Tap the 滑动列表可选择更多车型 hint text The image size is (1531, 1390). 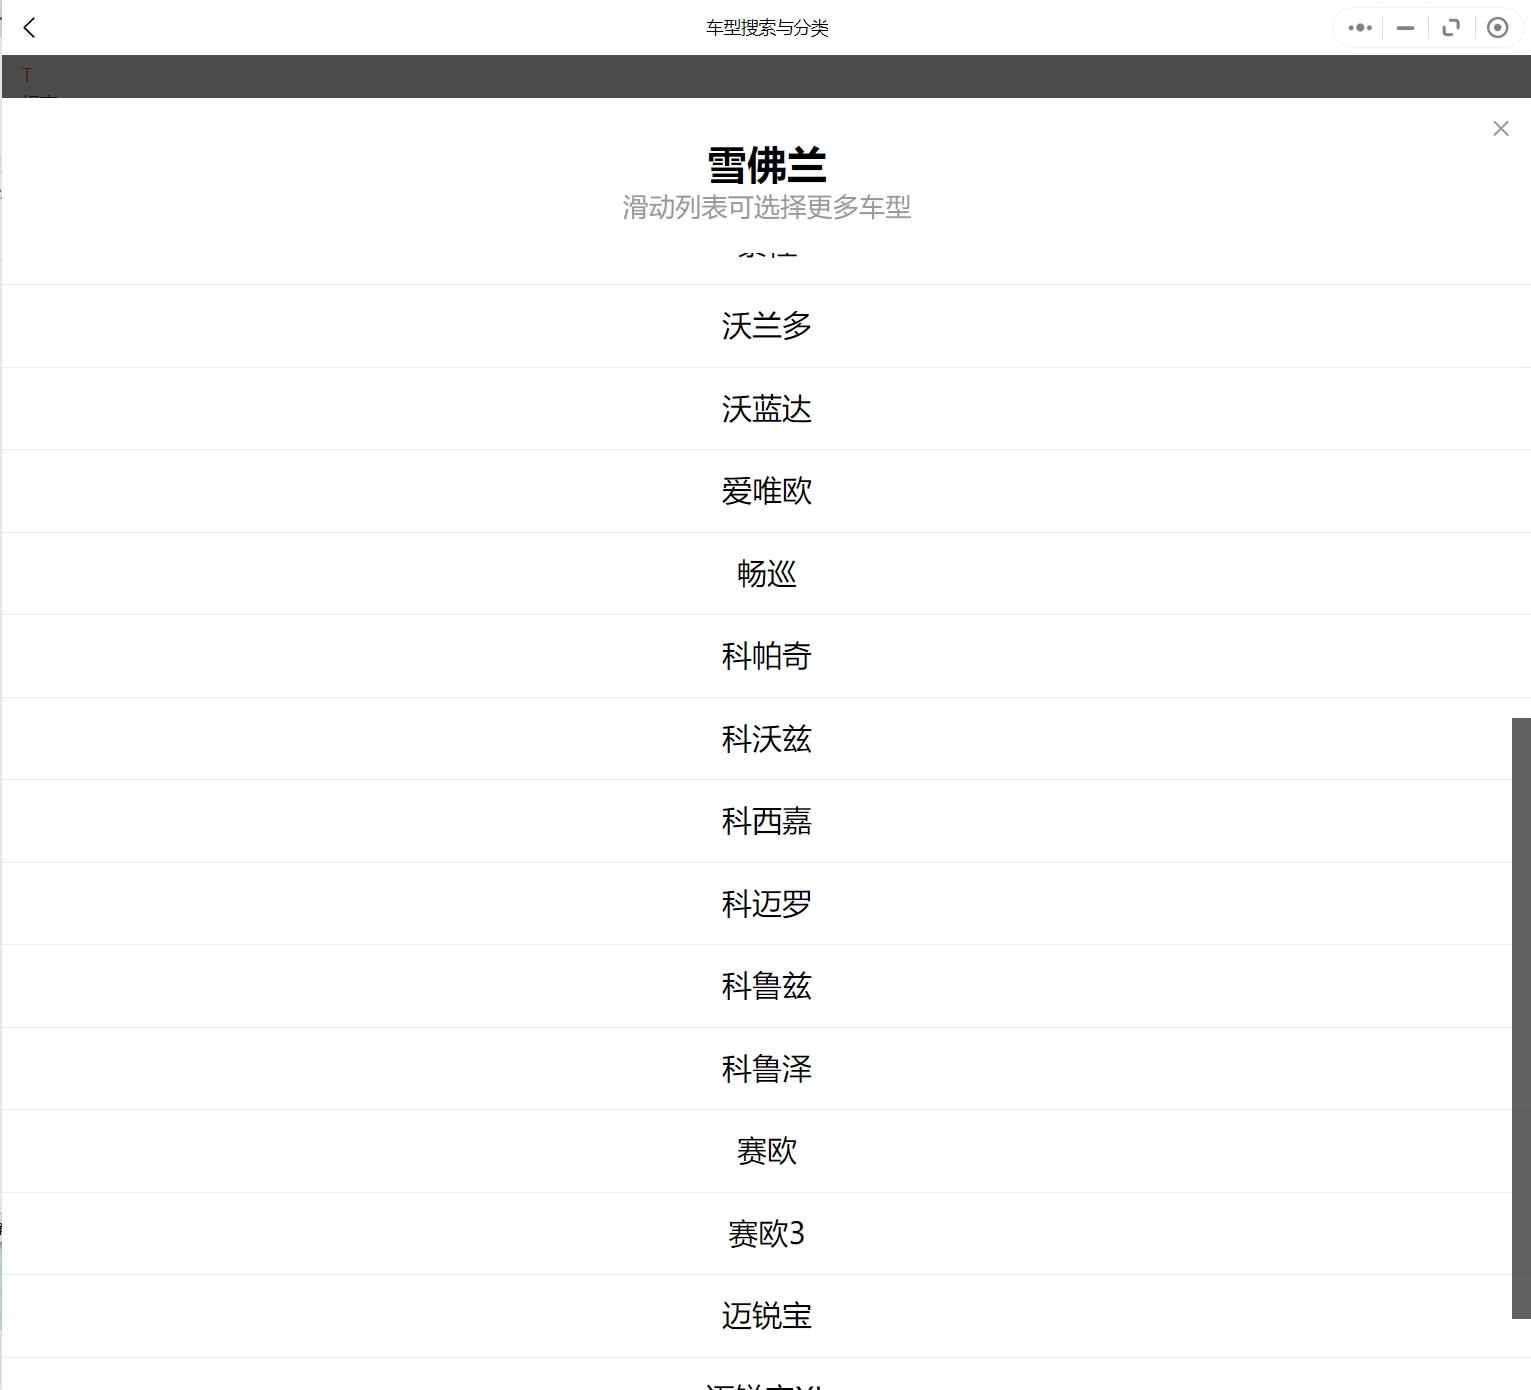click(x=766, y=207)
